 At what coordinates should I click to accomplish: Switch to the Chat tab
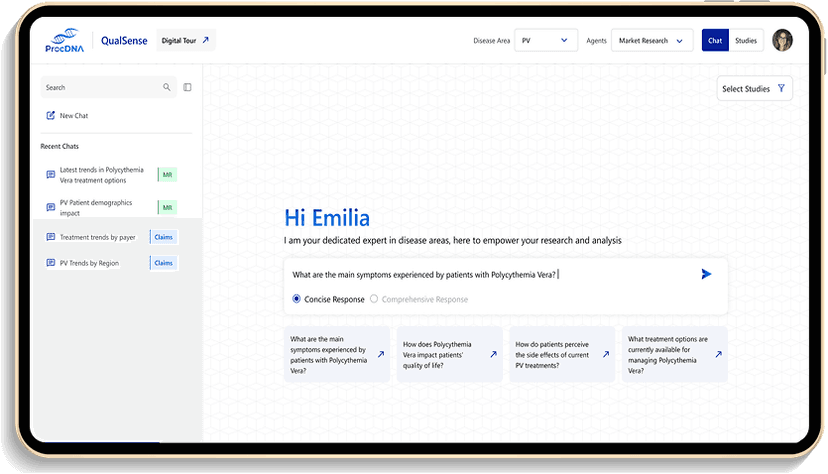pos(715,40)
